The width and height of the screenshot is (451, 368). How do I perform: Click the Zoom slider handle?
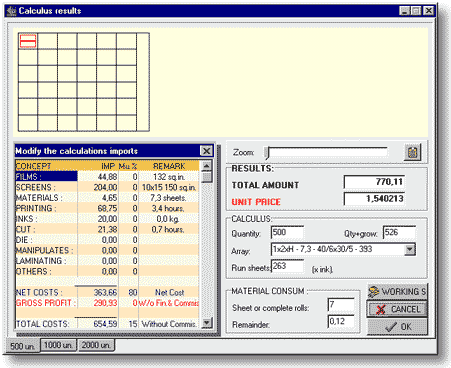[x=267, y=153]
